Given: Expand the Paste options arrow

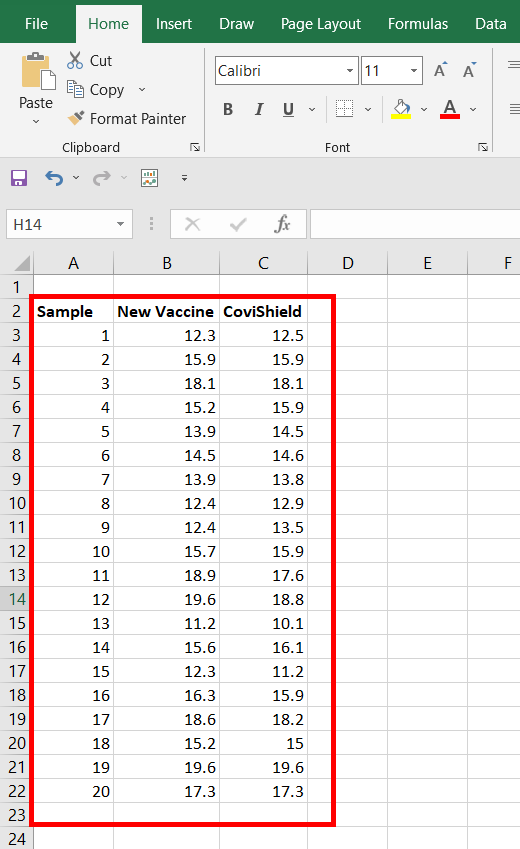Looking at the screenshot, I should click(36, 121).
